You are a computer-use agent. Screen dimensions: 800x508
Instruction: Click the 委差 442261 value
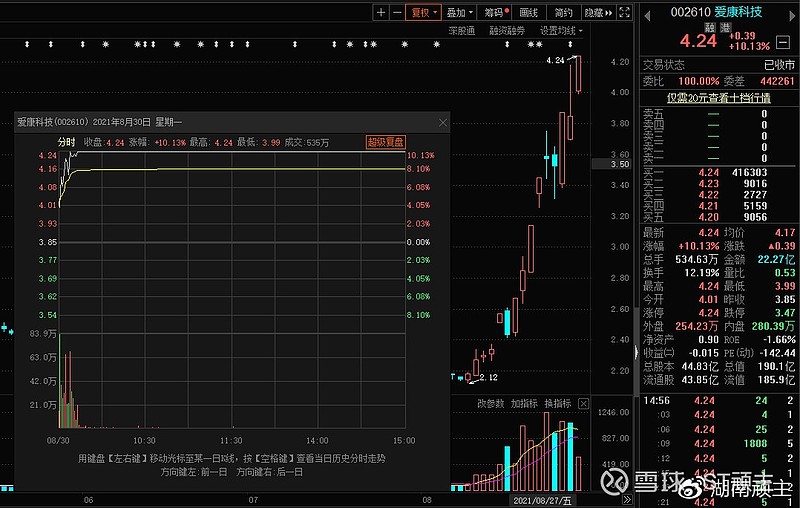[x=777, y=81]
